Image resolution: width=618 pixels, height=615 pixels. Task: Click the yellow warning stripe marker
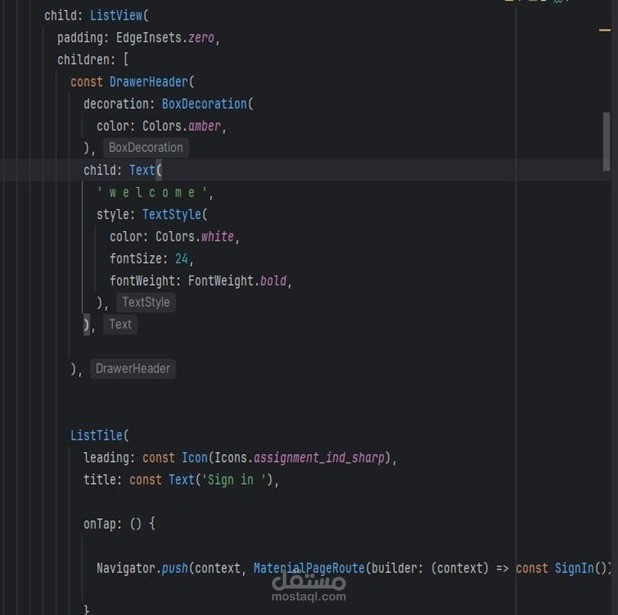pos(604,30)
